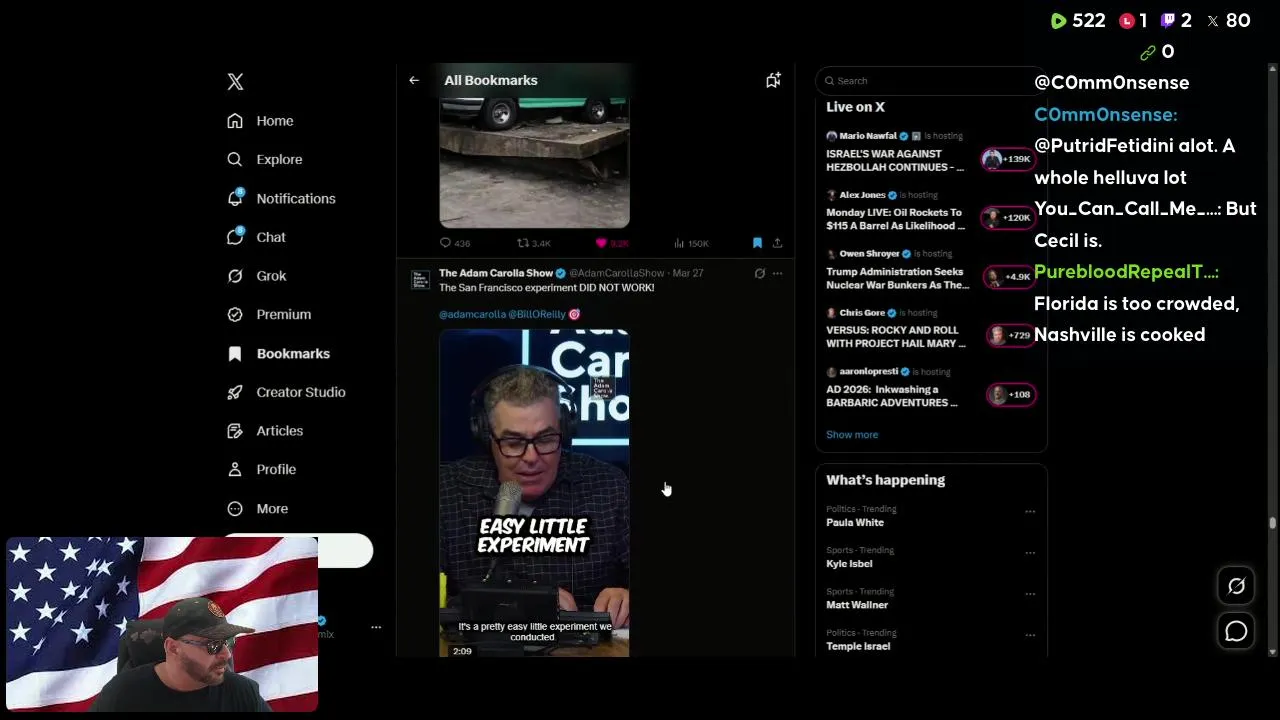Open options for Matt Wallner trend

tap(1029, 593)
